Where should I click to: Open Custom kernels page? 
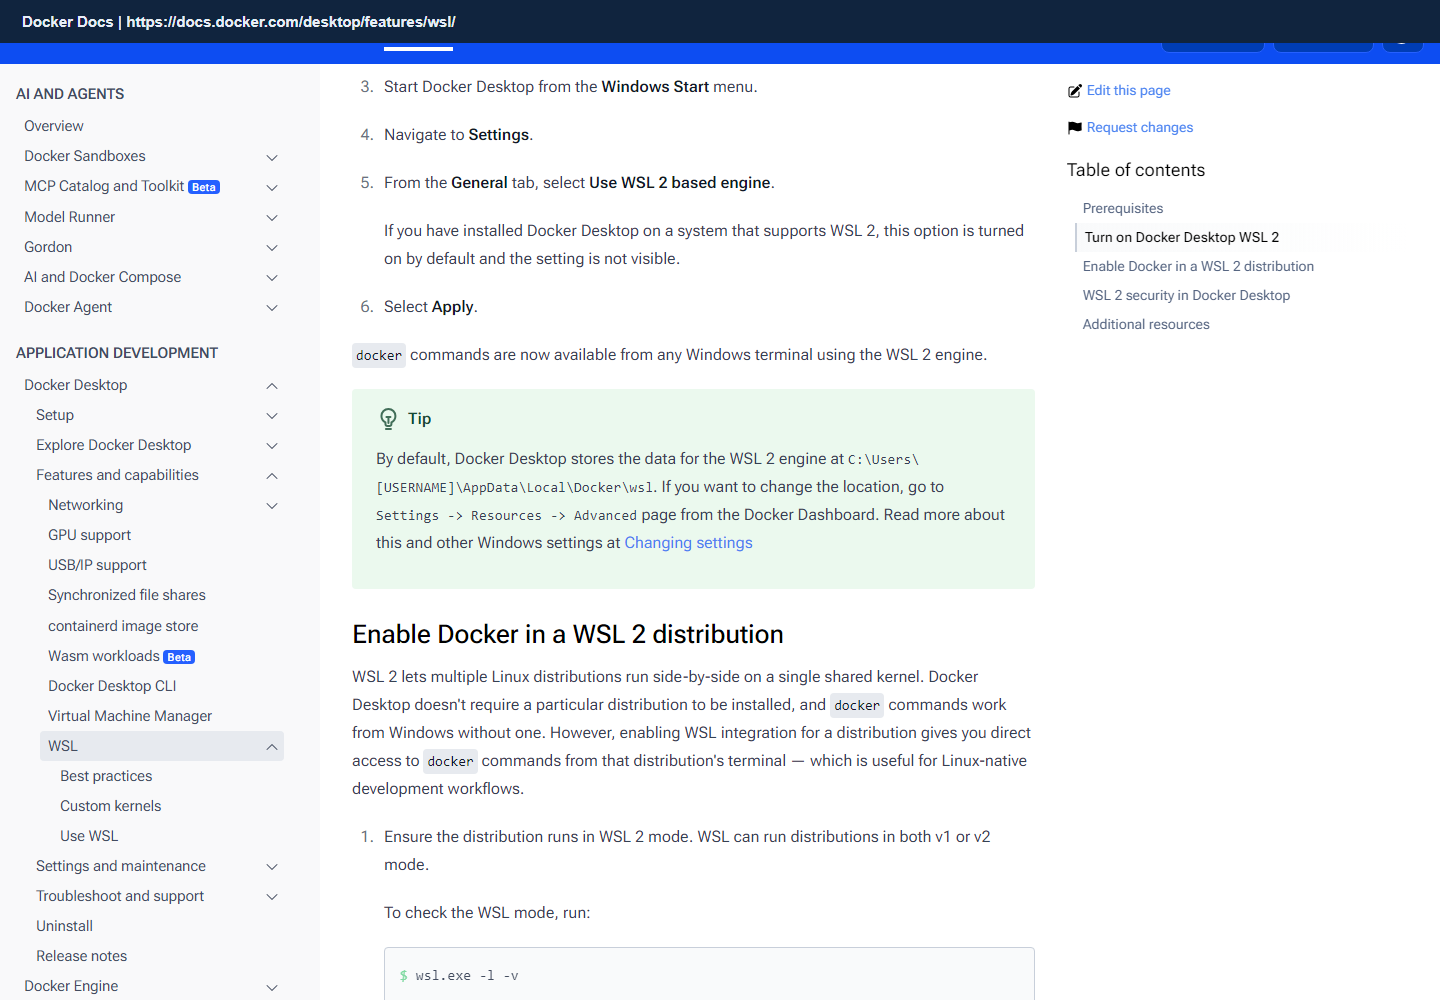point(110,806)
